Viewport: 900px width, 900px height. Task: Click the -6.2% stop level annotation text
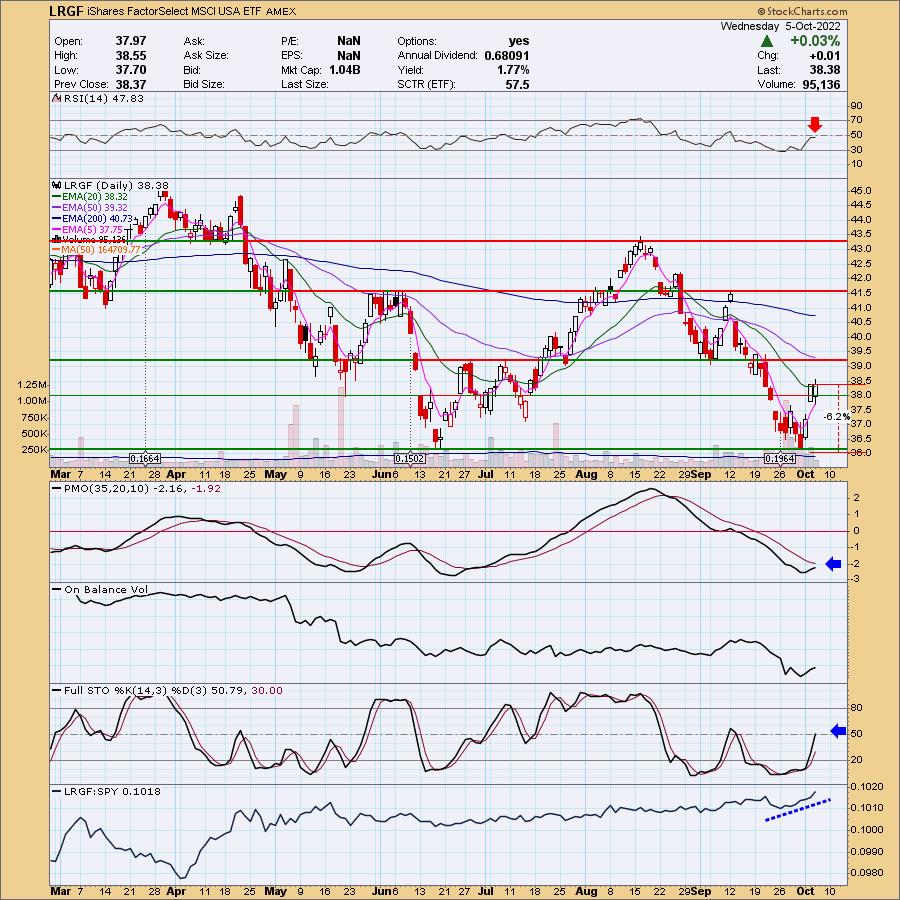pyautogui.click(x=836, y=417)
